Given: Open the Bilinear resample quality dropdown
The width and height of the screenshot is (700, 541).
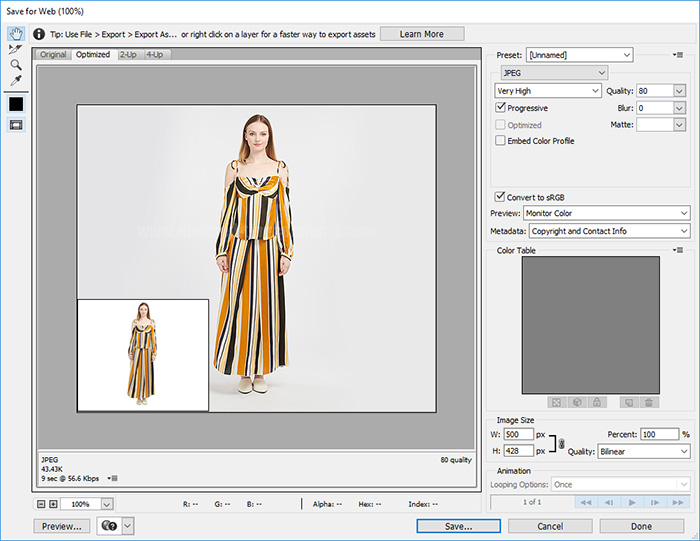Looking at the screenshot, I should pos(644,451).
